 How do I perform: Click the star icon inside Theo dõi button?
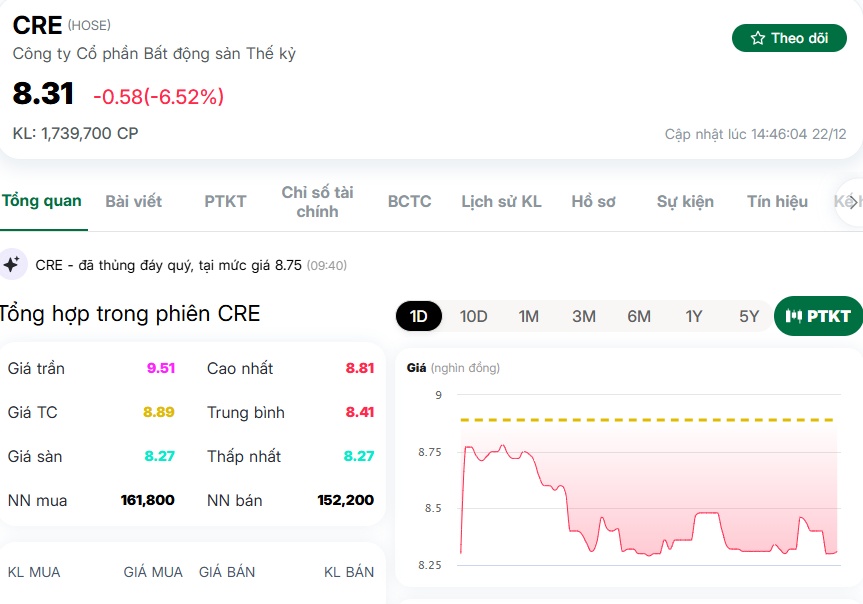(758, 38)
